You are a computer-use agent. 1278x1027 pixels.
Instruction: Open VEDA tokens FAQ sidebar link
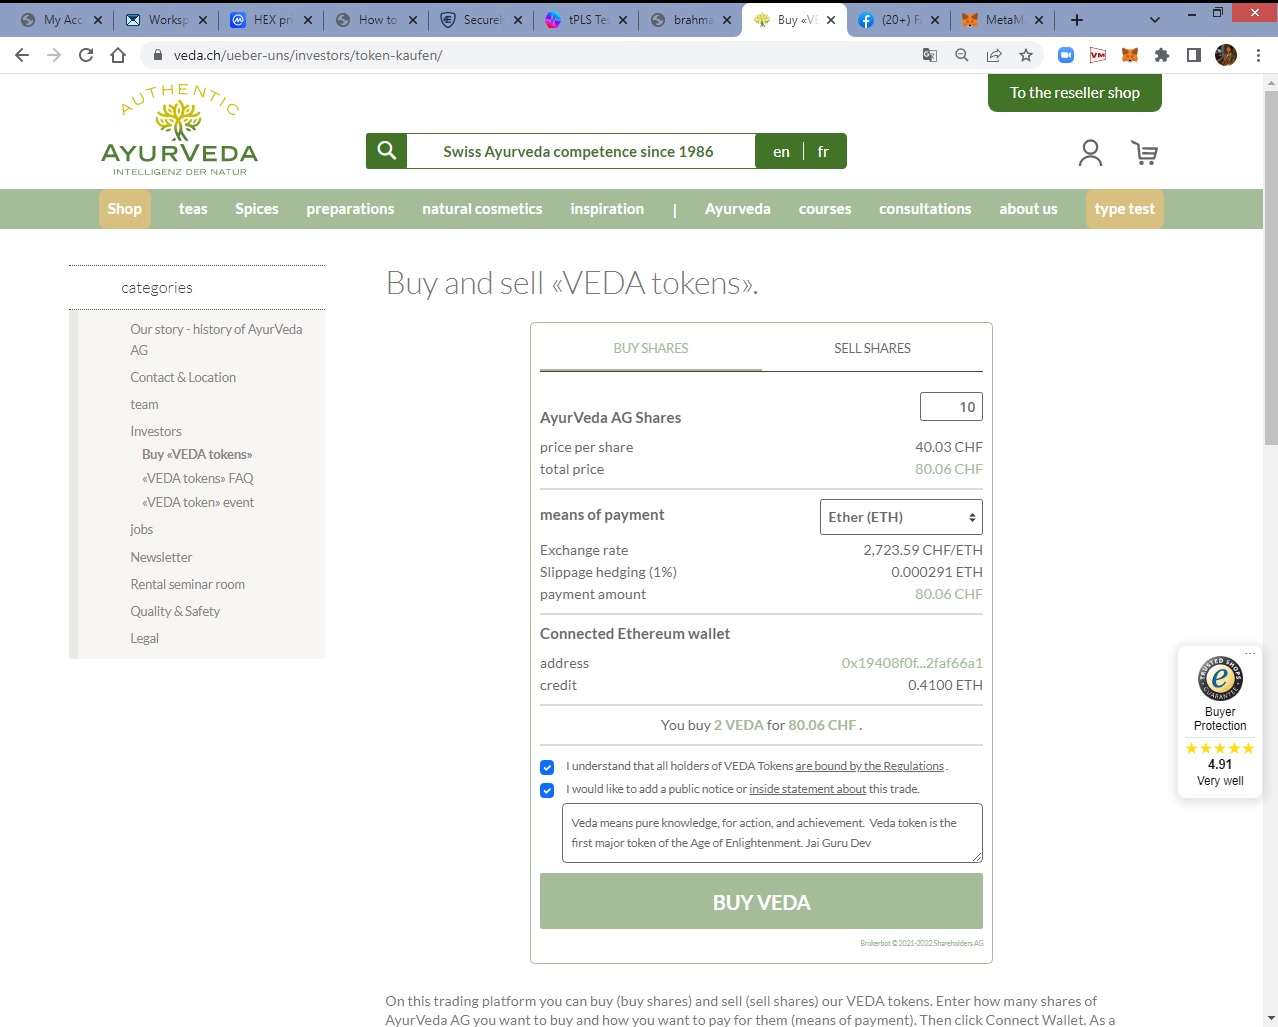click(x=198, y=478)
